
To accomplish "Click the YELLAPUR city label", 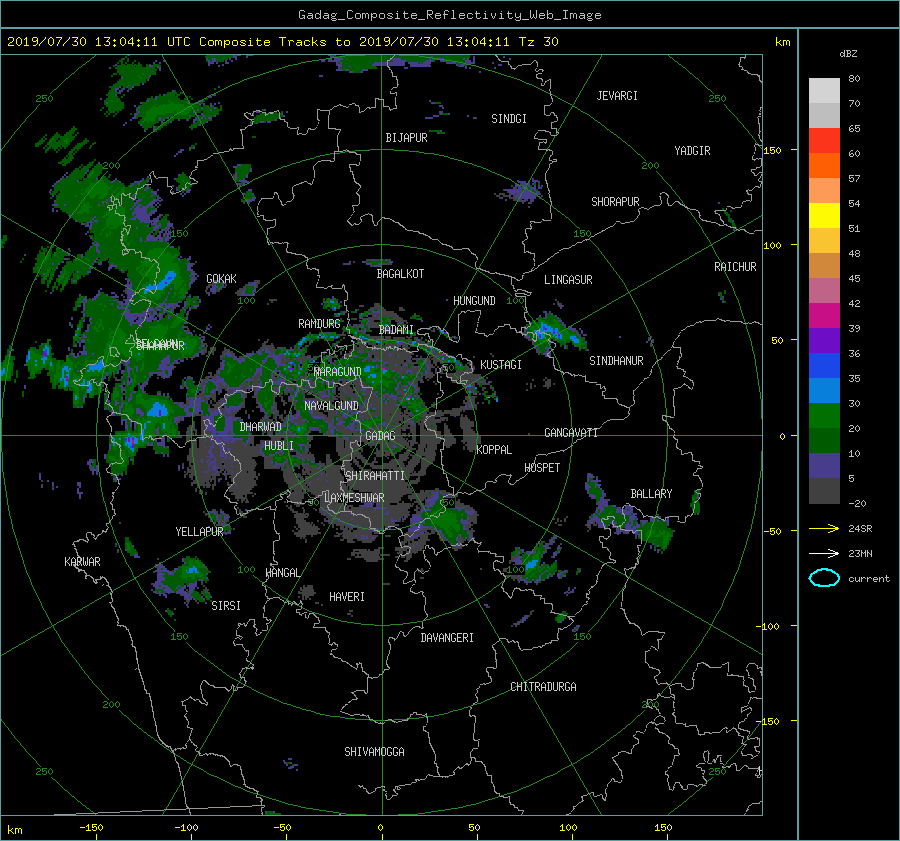I will coord(199,532).
